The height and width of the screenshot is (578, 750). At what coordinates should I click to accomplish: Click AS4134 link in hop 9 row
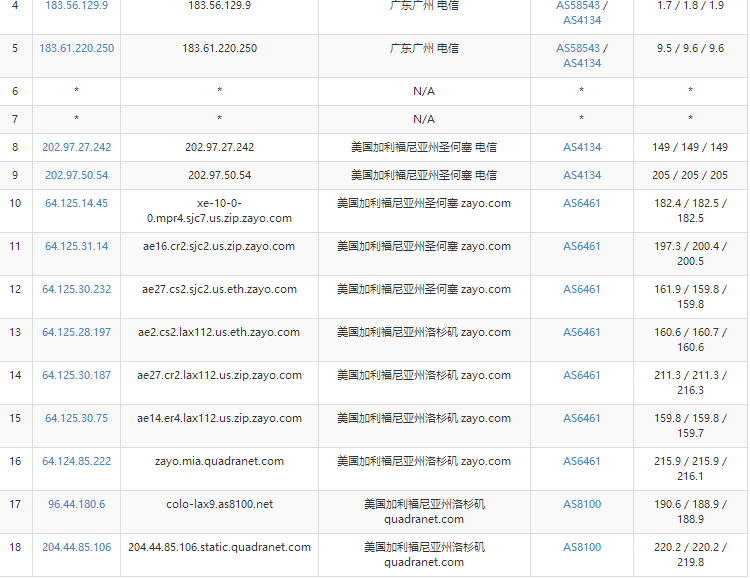pos(582,175)
